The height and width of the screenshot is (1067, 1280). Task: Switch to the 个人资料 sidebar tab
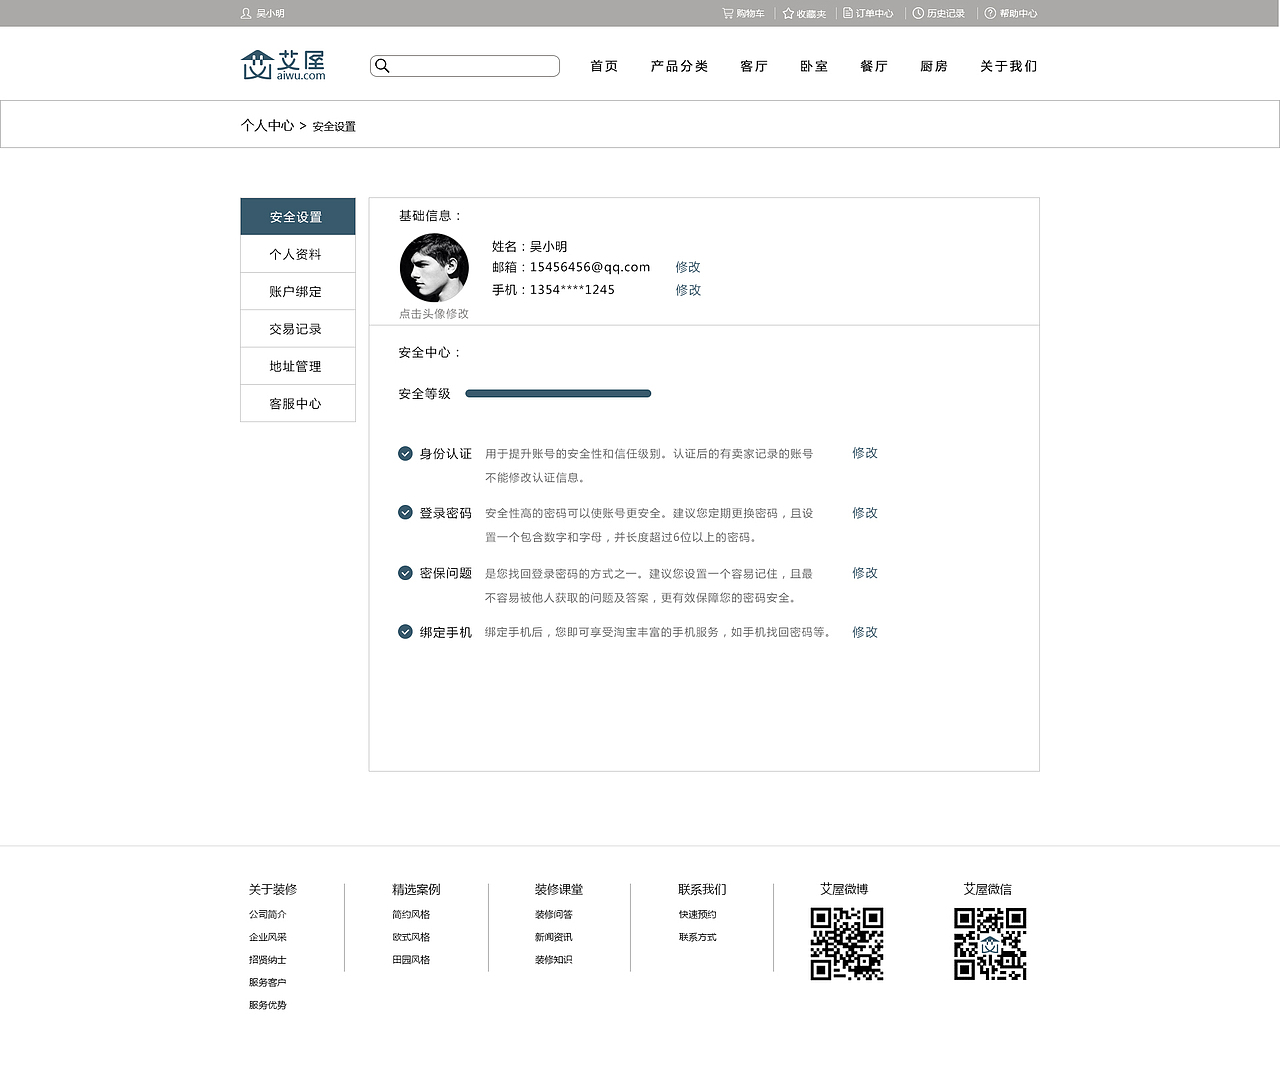[x=297, y=254]
